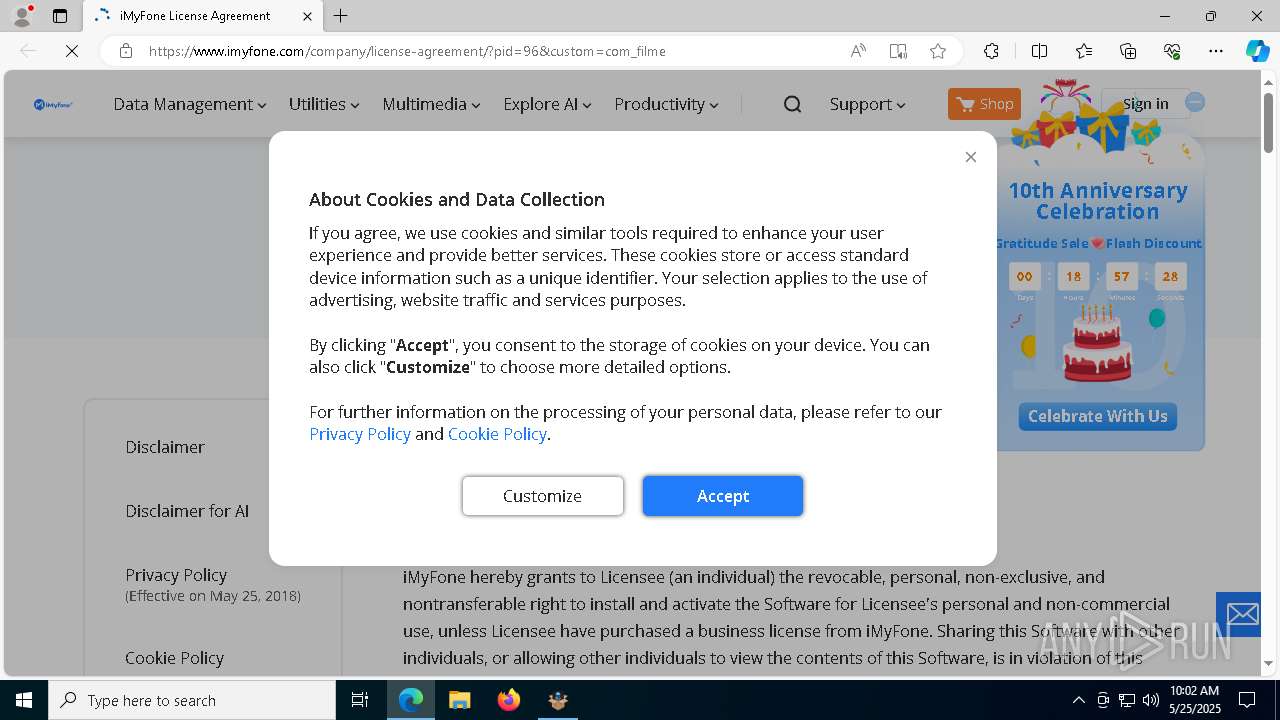Viewport: 1280px width, 720px height.
Task: Open the browser profile icon
Action: tap(22, 16)
